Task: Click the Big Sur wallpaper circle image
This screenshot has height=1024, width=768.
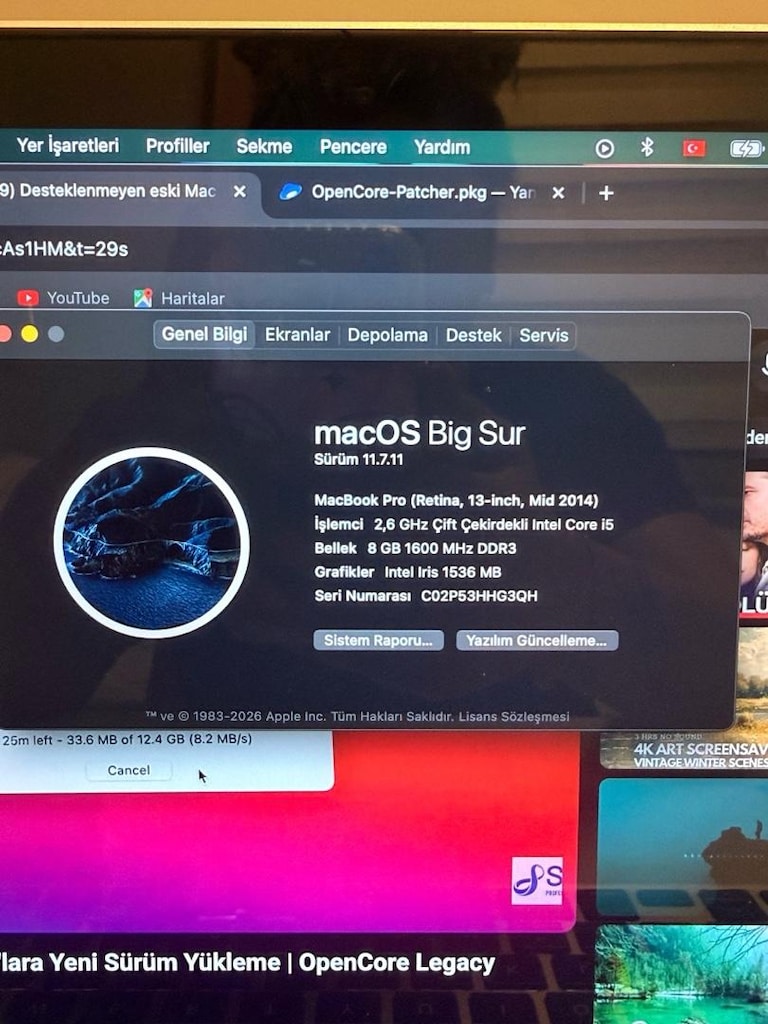Action: pos(152,543)
